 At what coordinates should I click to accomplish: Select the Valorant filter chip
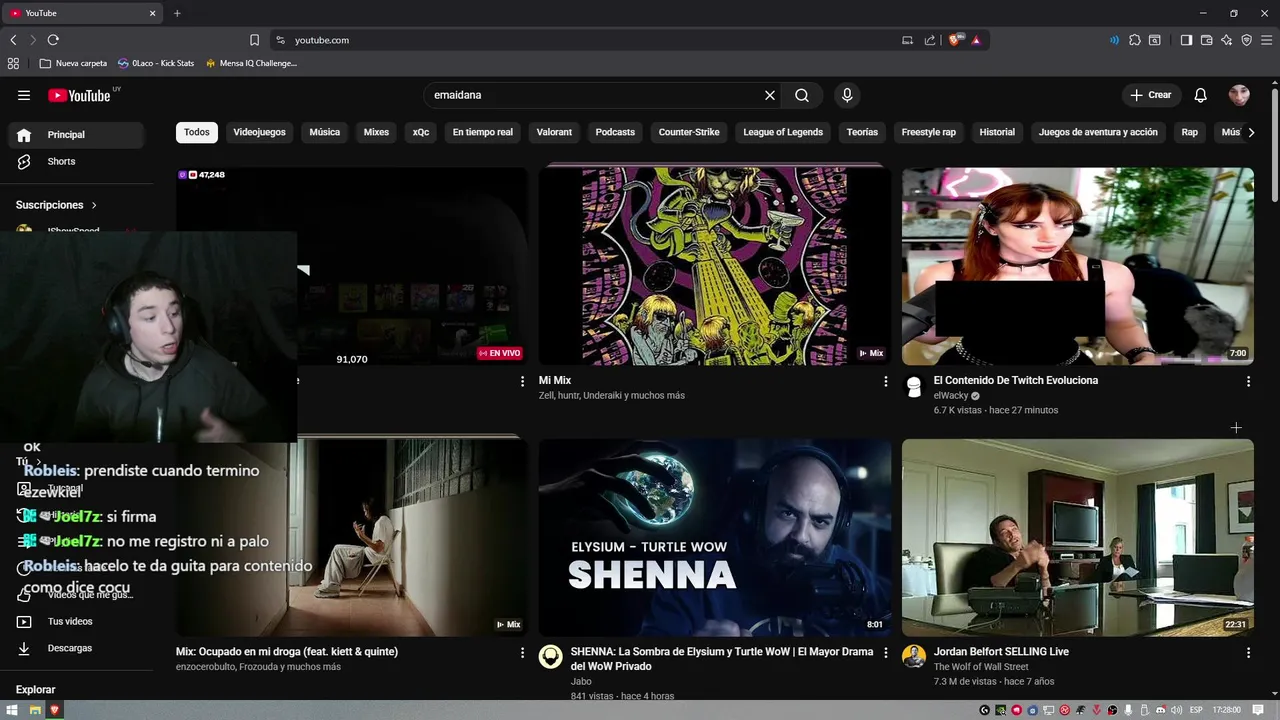[554, 132]
